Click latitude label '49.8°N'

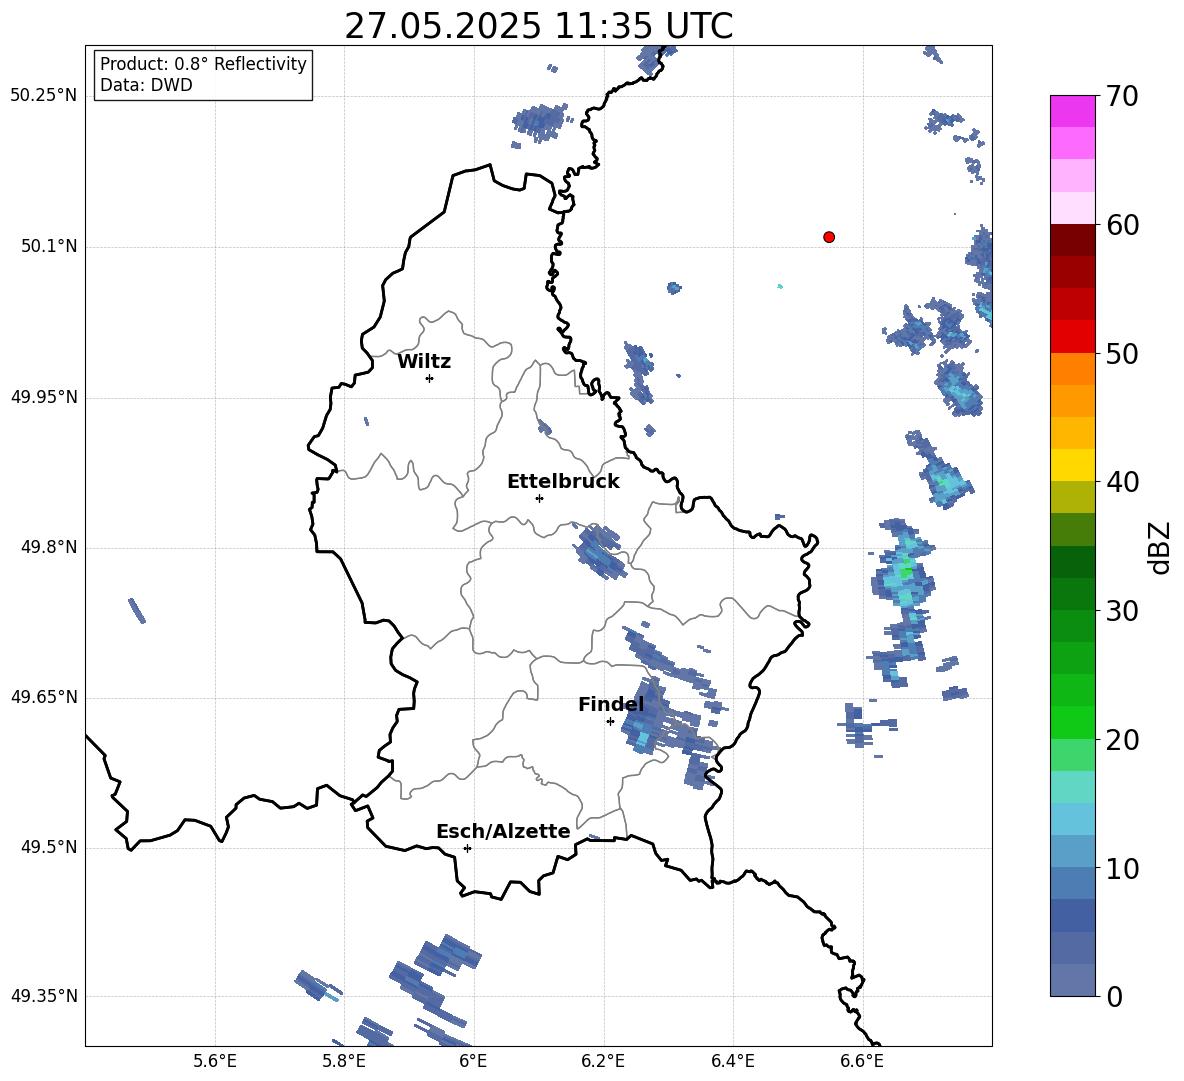point(49,547)
